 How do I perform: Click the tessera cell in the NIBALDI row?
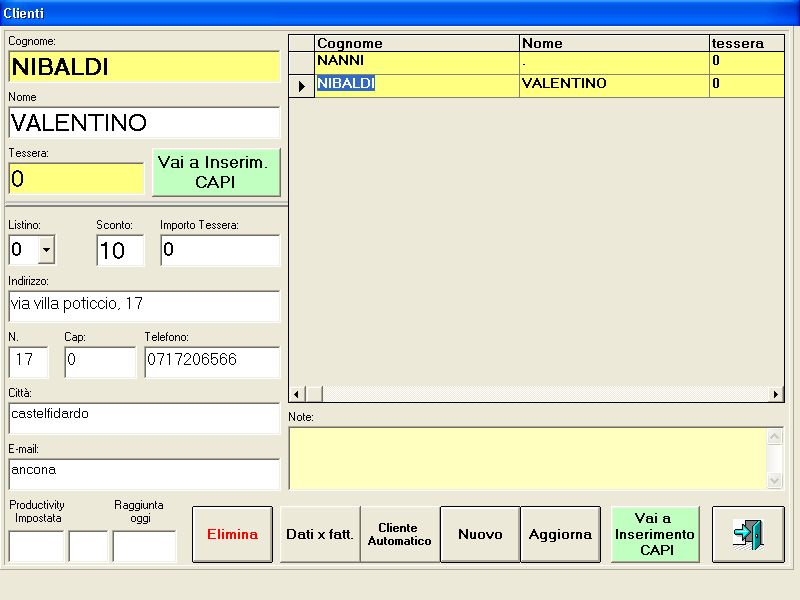point(747,86)
